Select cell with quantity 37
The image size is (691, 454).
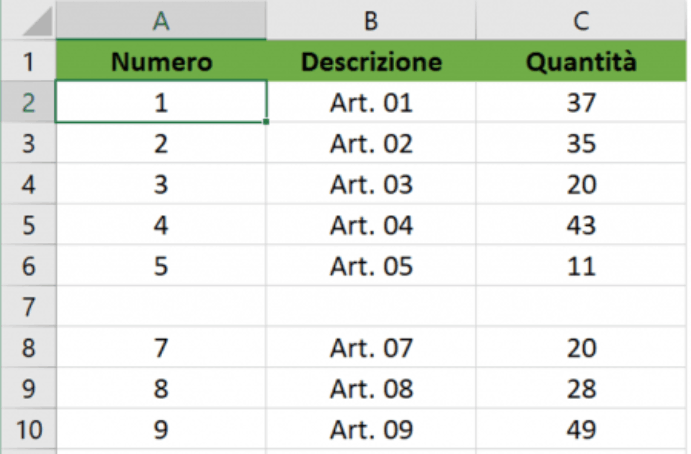point(581,102)
